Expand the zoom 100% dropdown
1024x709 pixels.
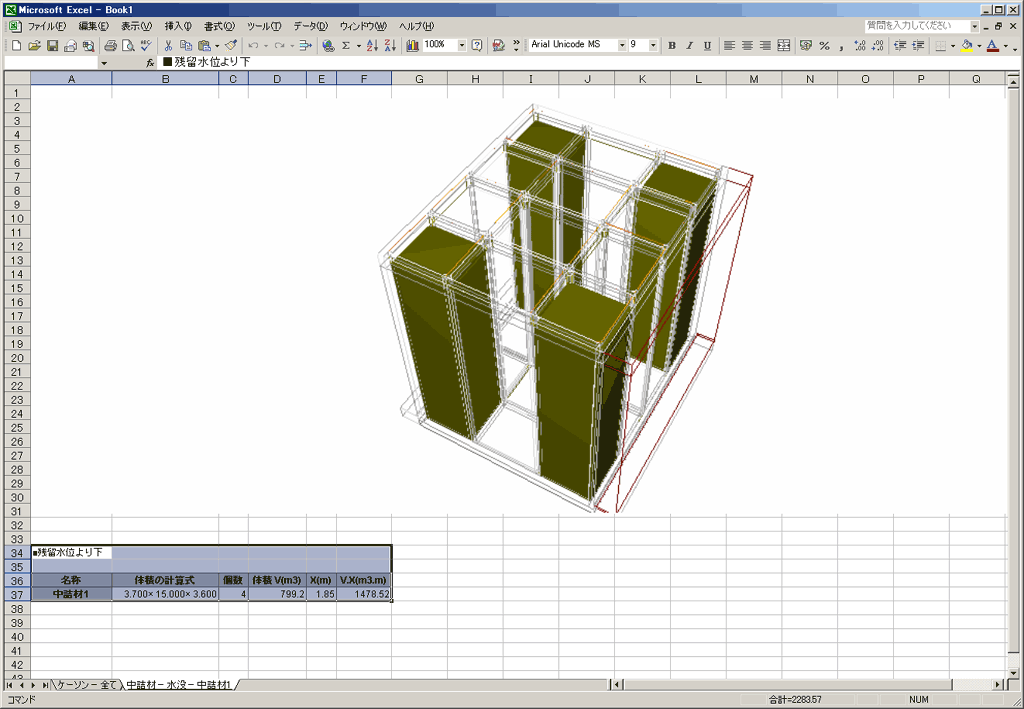[x=462, y=45]
